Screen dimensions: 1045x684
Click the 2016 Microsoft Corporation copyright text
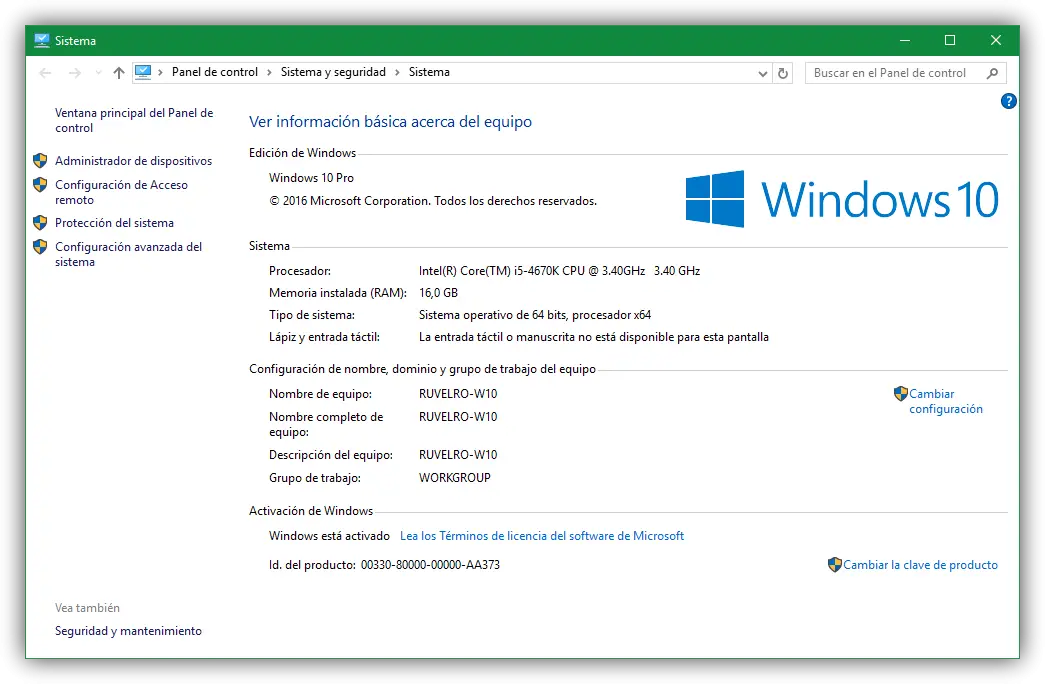pyautogui.click(x=433, y=201)
